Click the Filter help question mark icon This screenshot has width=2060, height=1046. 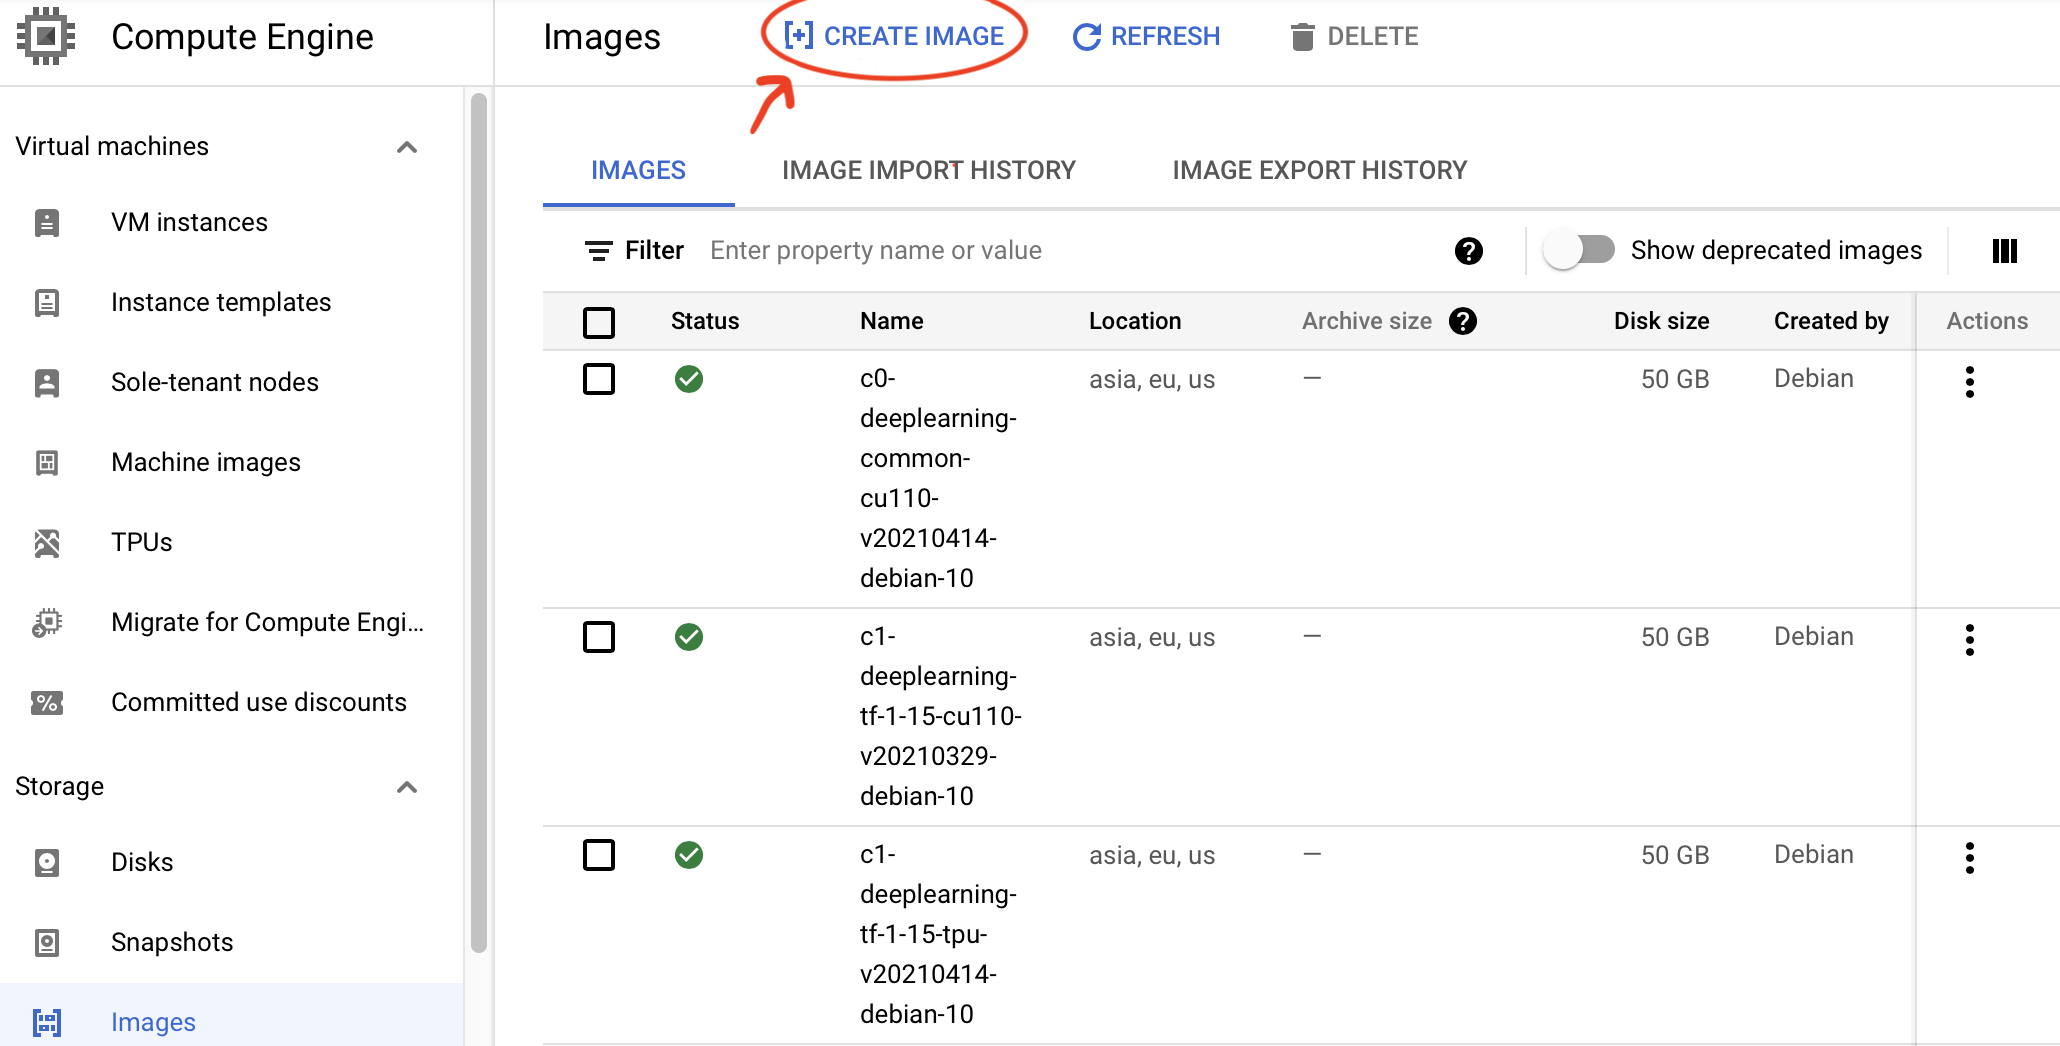pos(1468,251)
